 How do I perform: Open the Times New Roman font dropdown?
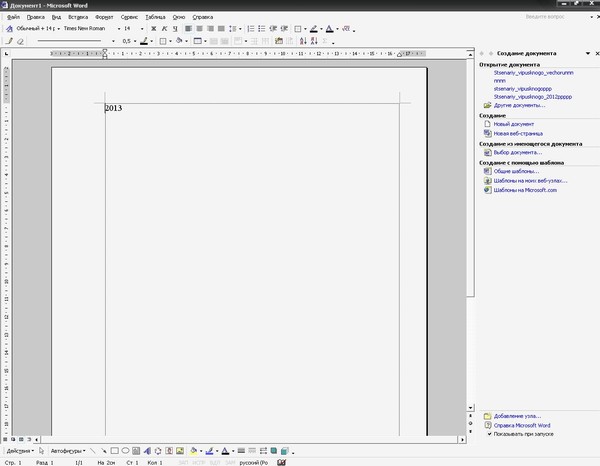point(119,29)
